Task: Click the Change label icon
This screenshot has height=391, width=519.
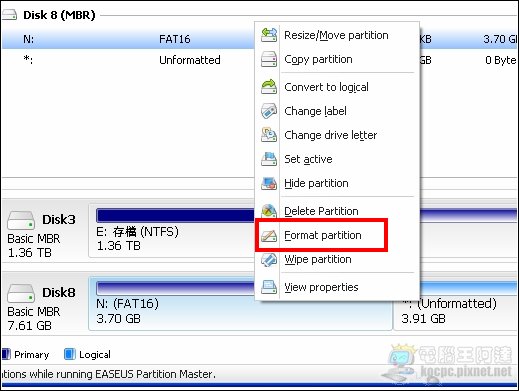Action: 269,111
